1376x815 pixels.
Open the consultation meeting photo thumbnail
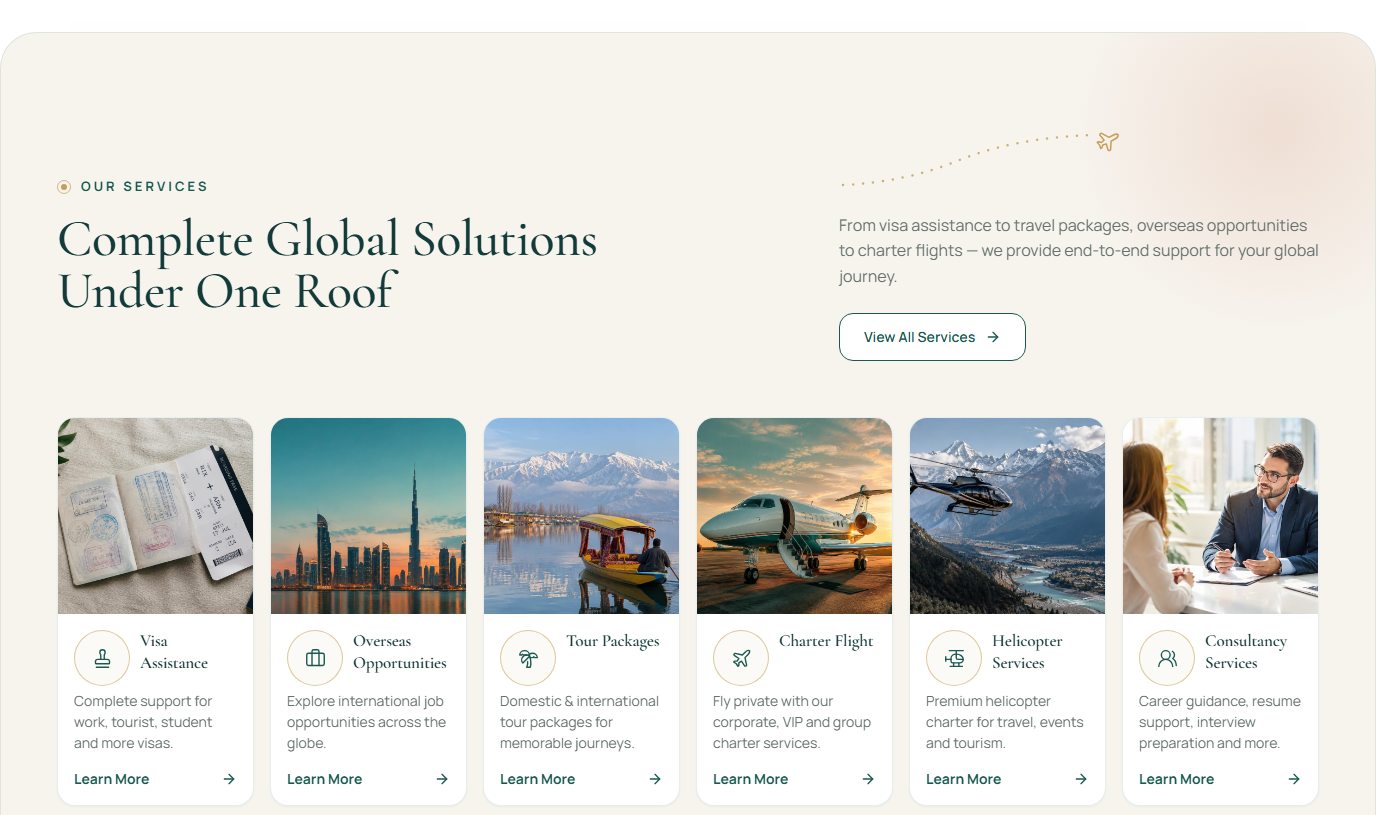[x=1220, y=516]
